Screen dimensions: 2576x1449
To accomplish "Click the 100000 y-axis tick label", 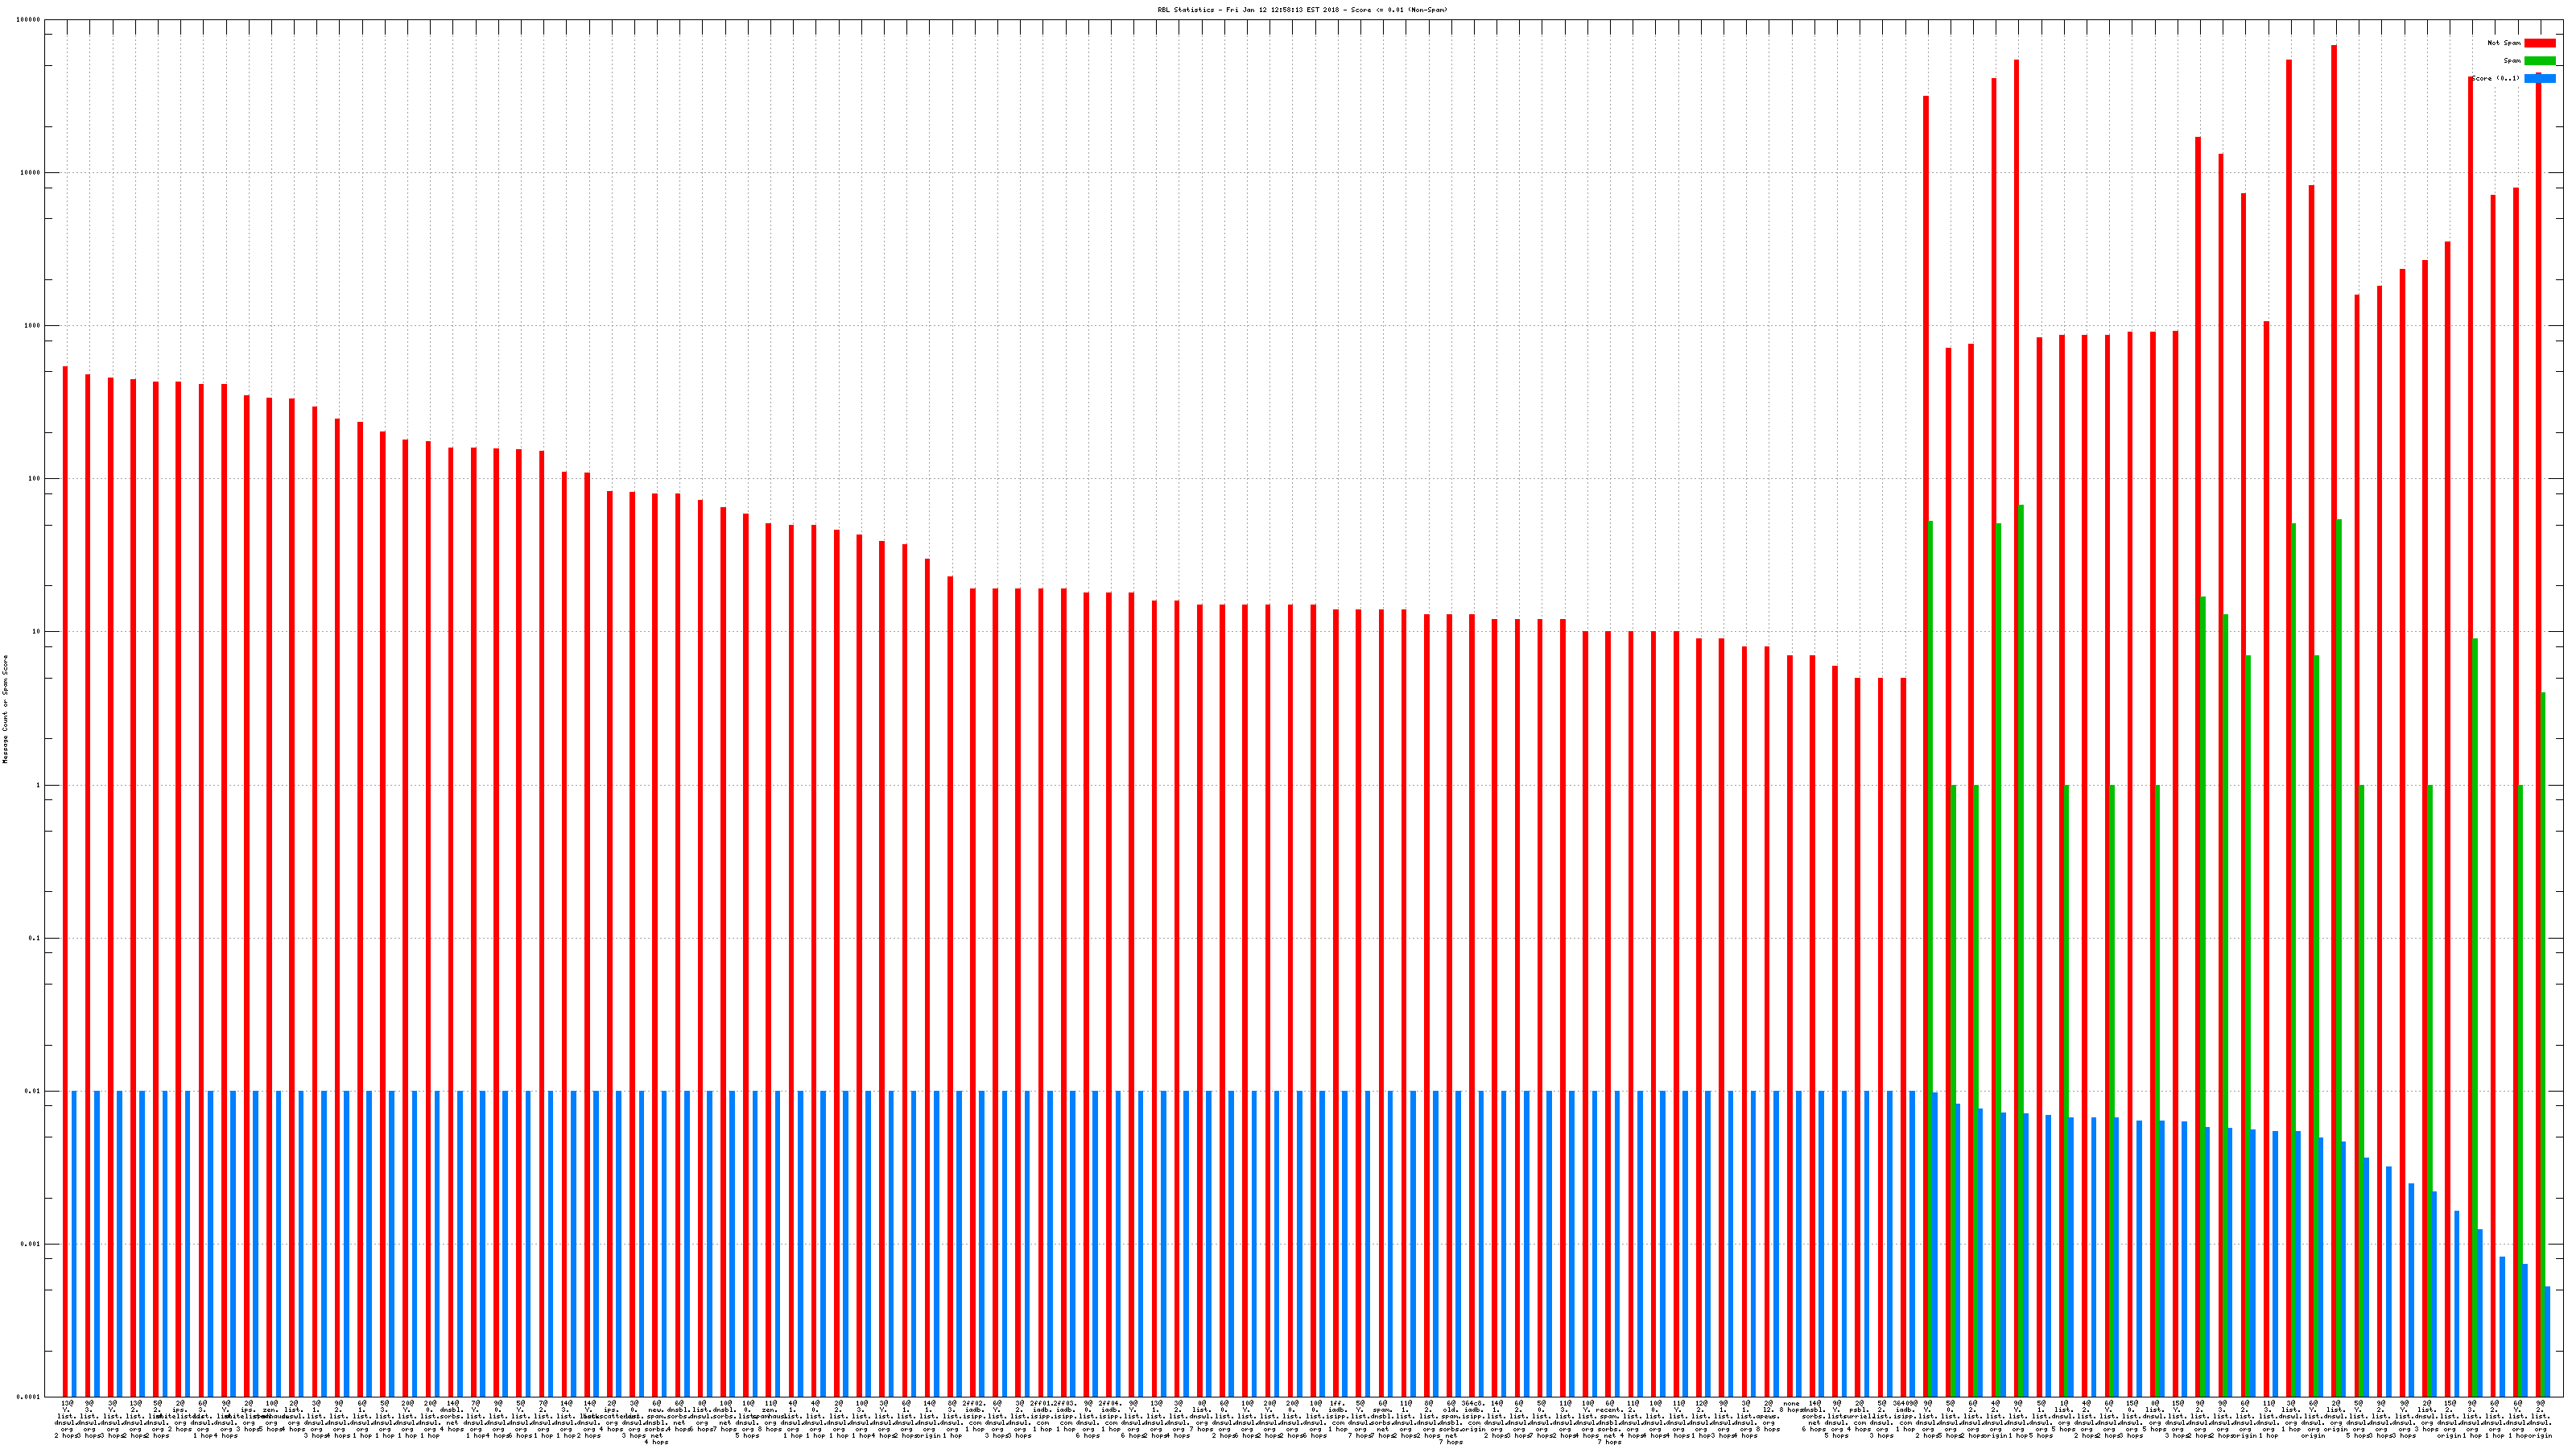I will [29, 20].
